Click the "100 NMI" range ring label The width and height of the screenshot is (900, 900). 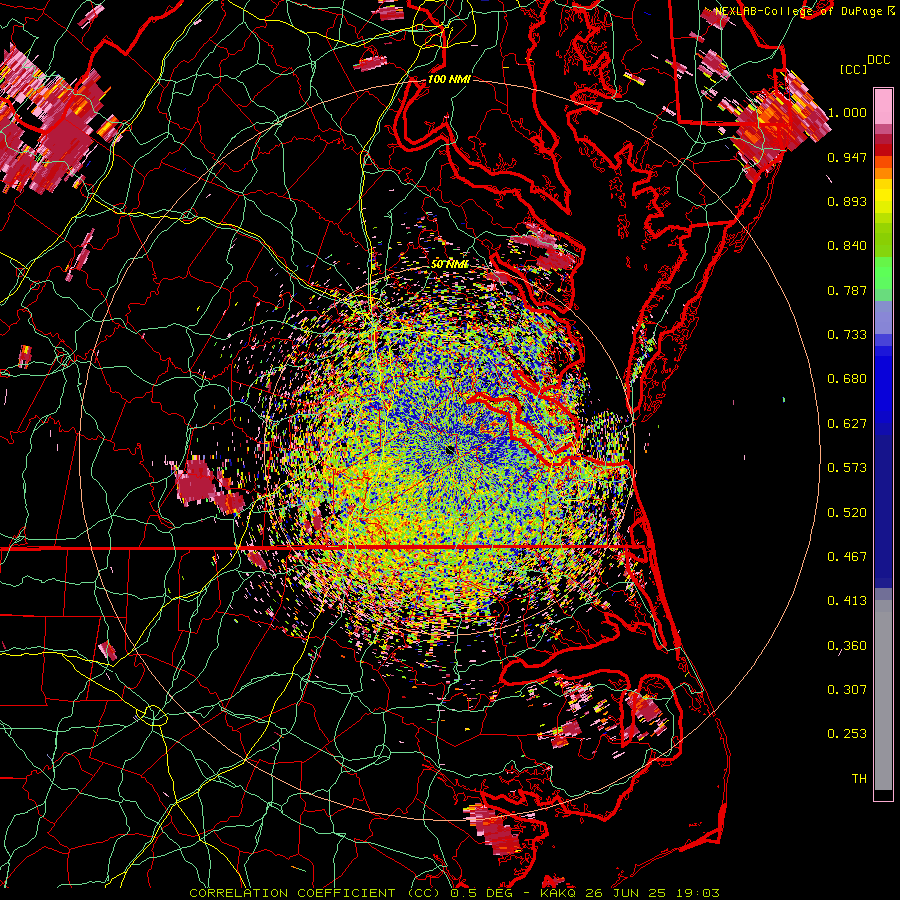pyautogui.click(x=449, y=79)
